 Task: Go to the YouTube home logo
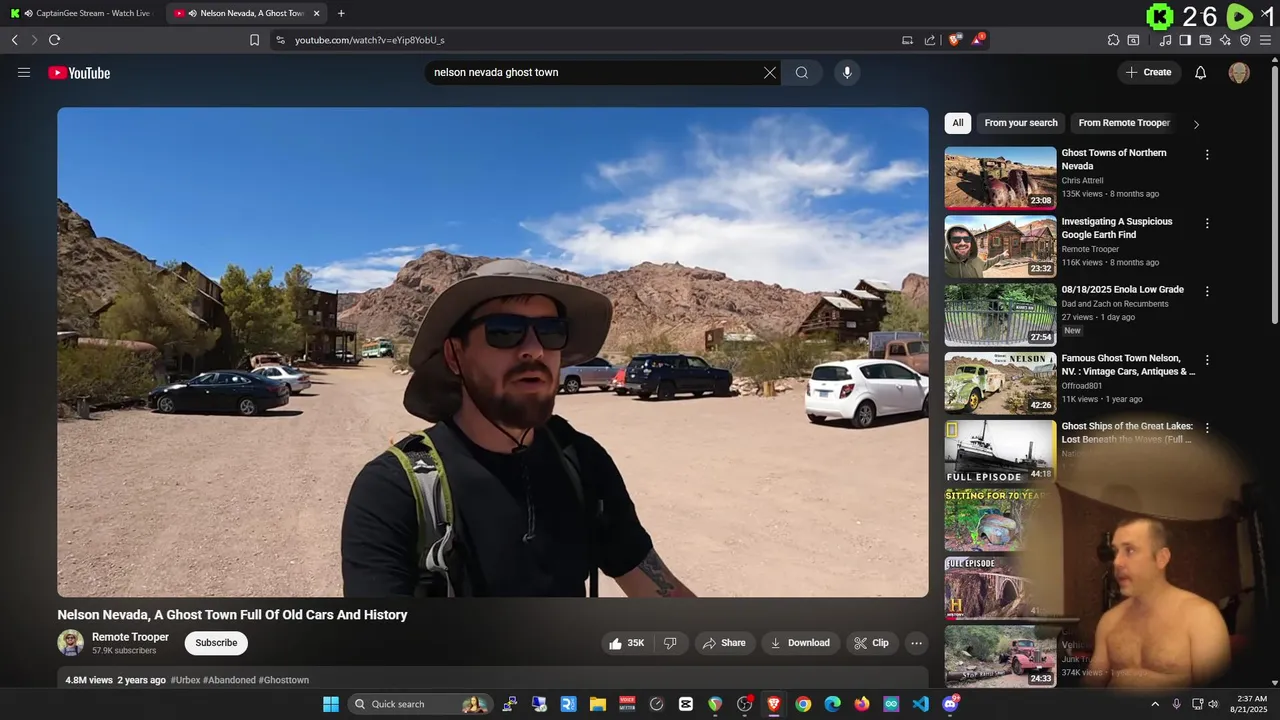coord(79,73)
